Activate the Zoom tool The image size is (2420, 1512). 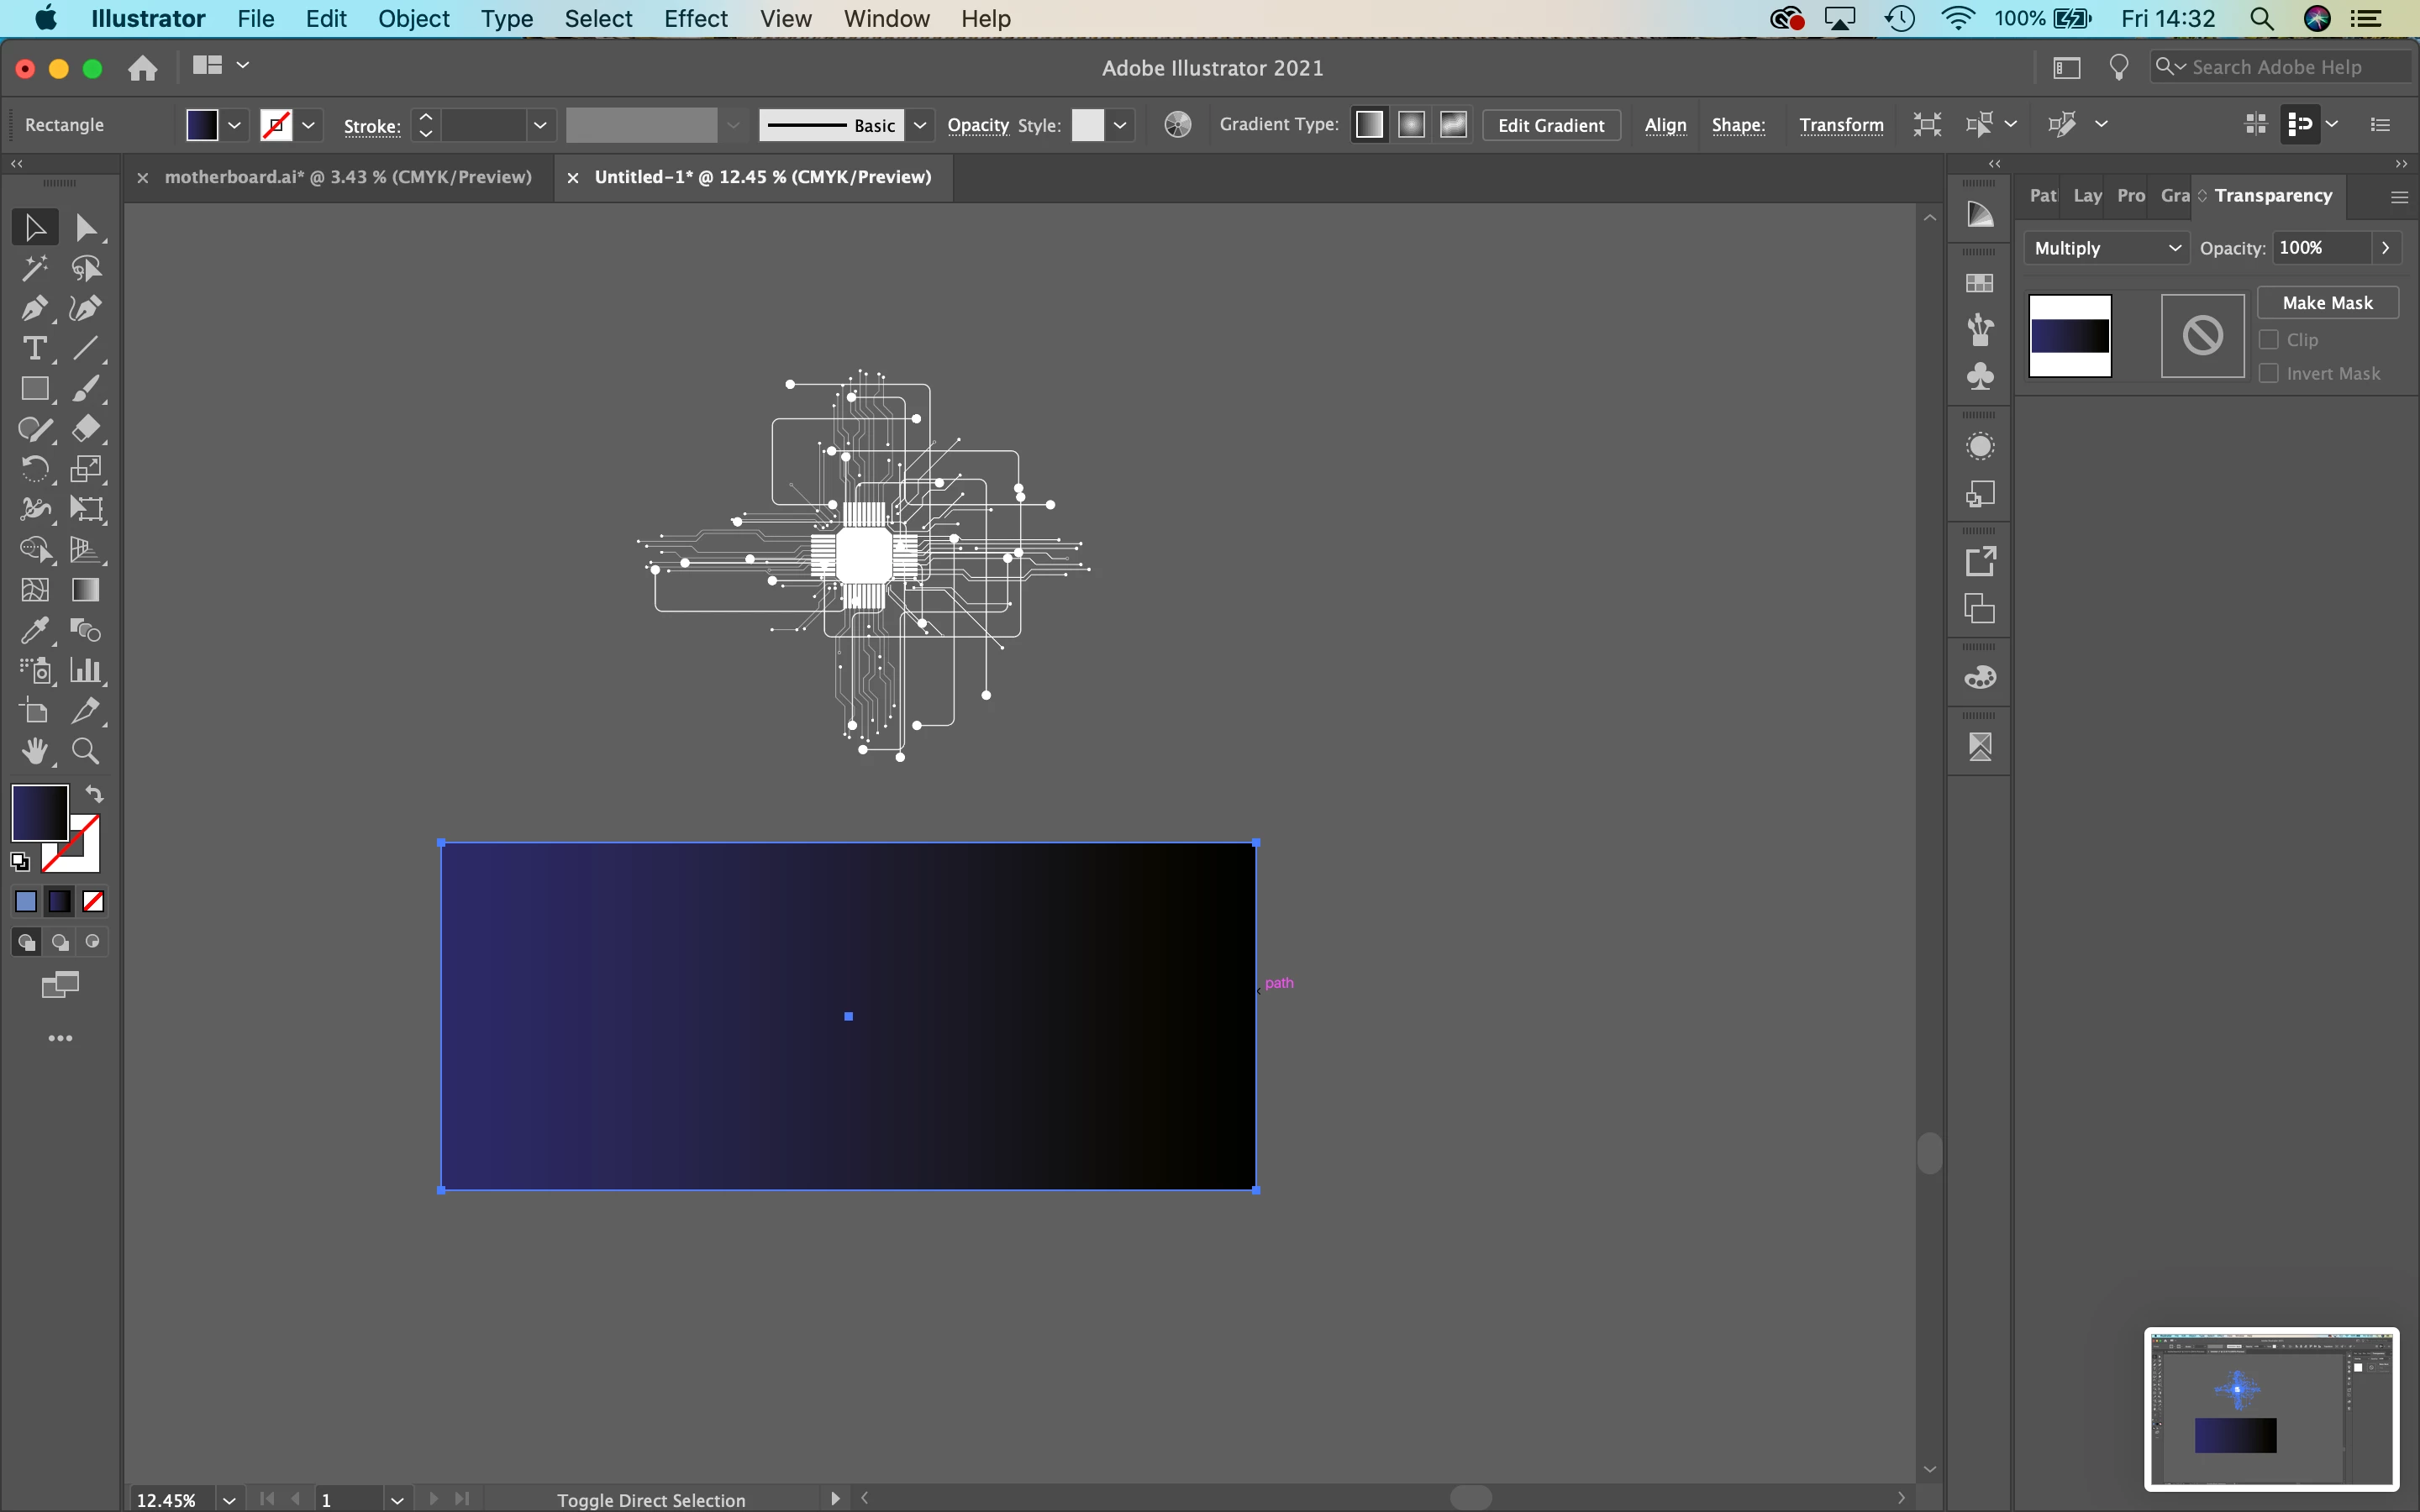click(x=85, y=752)
